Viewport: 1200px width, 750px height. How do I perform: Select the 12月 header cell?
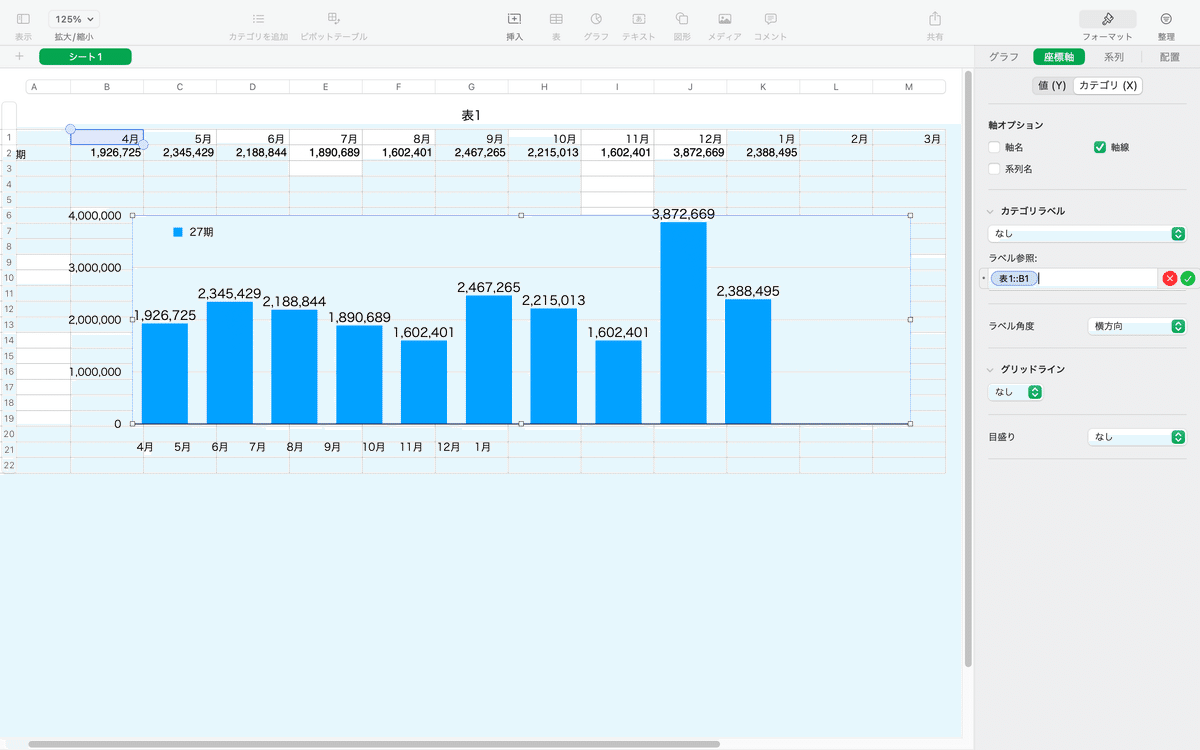(x=690, y=138)
